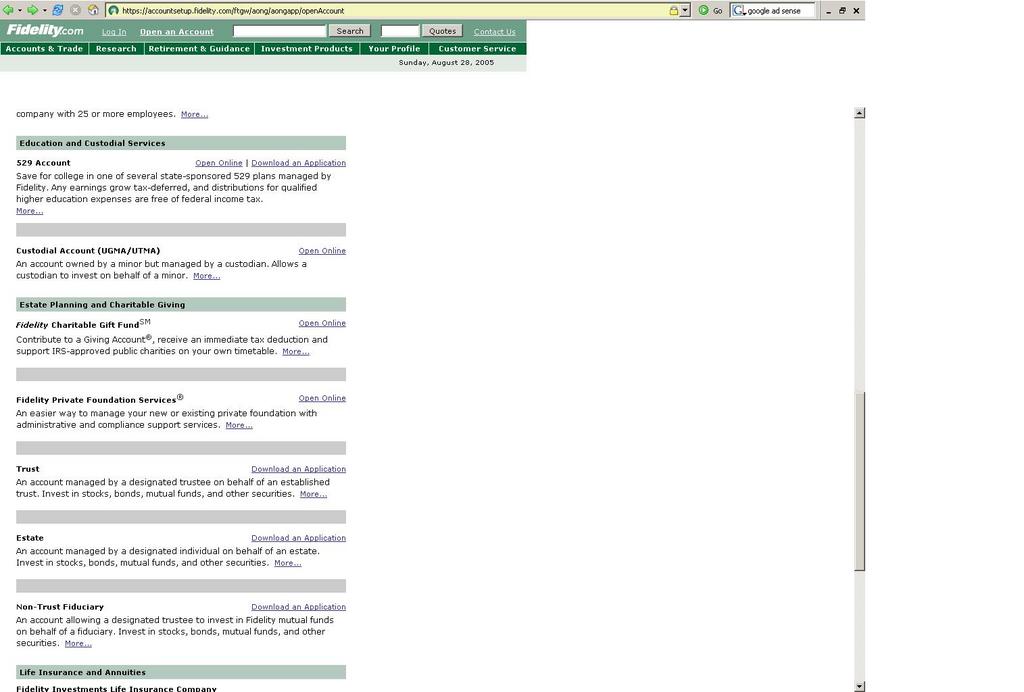Click More link for Non-Trust Fiduciary
Screen dimensions: 1024x692
point(78,644)
